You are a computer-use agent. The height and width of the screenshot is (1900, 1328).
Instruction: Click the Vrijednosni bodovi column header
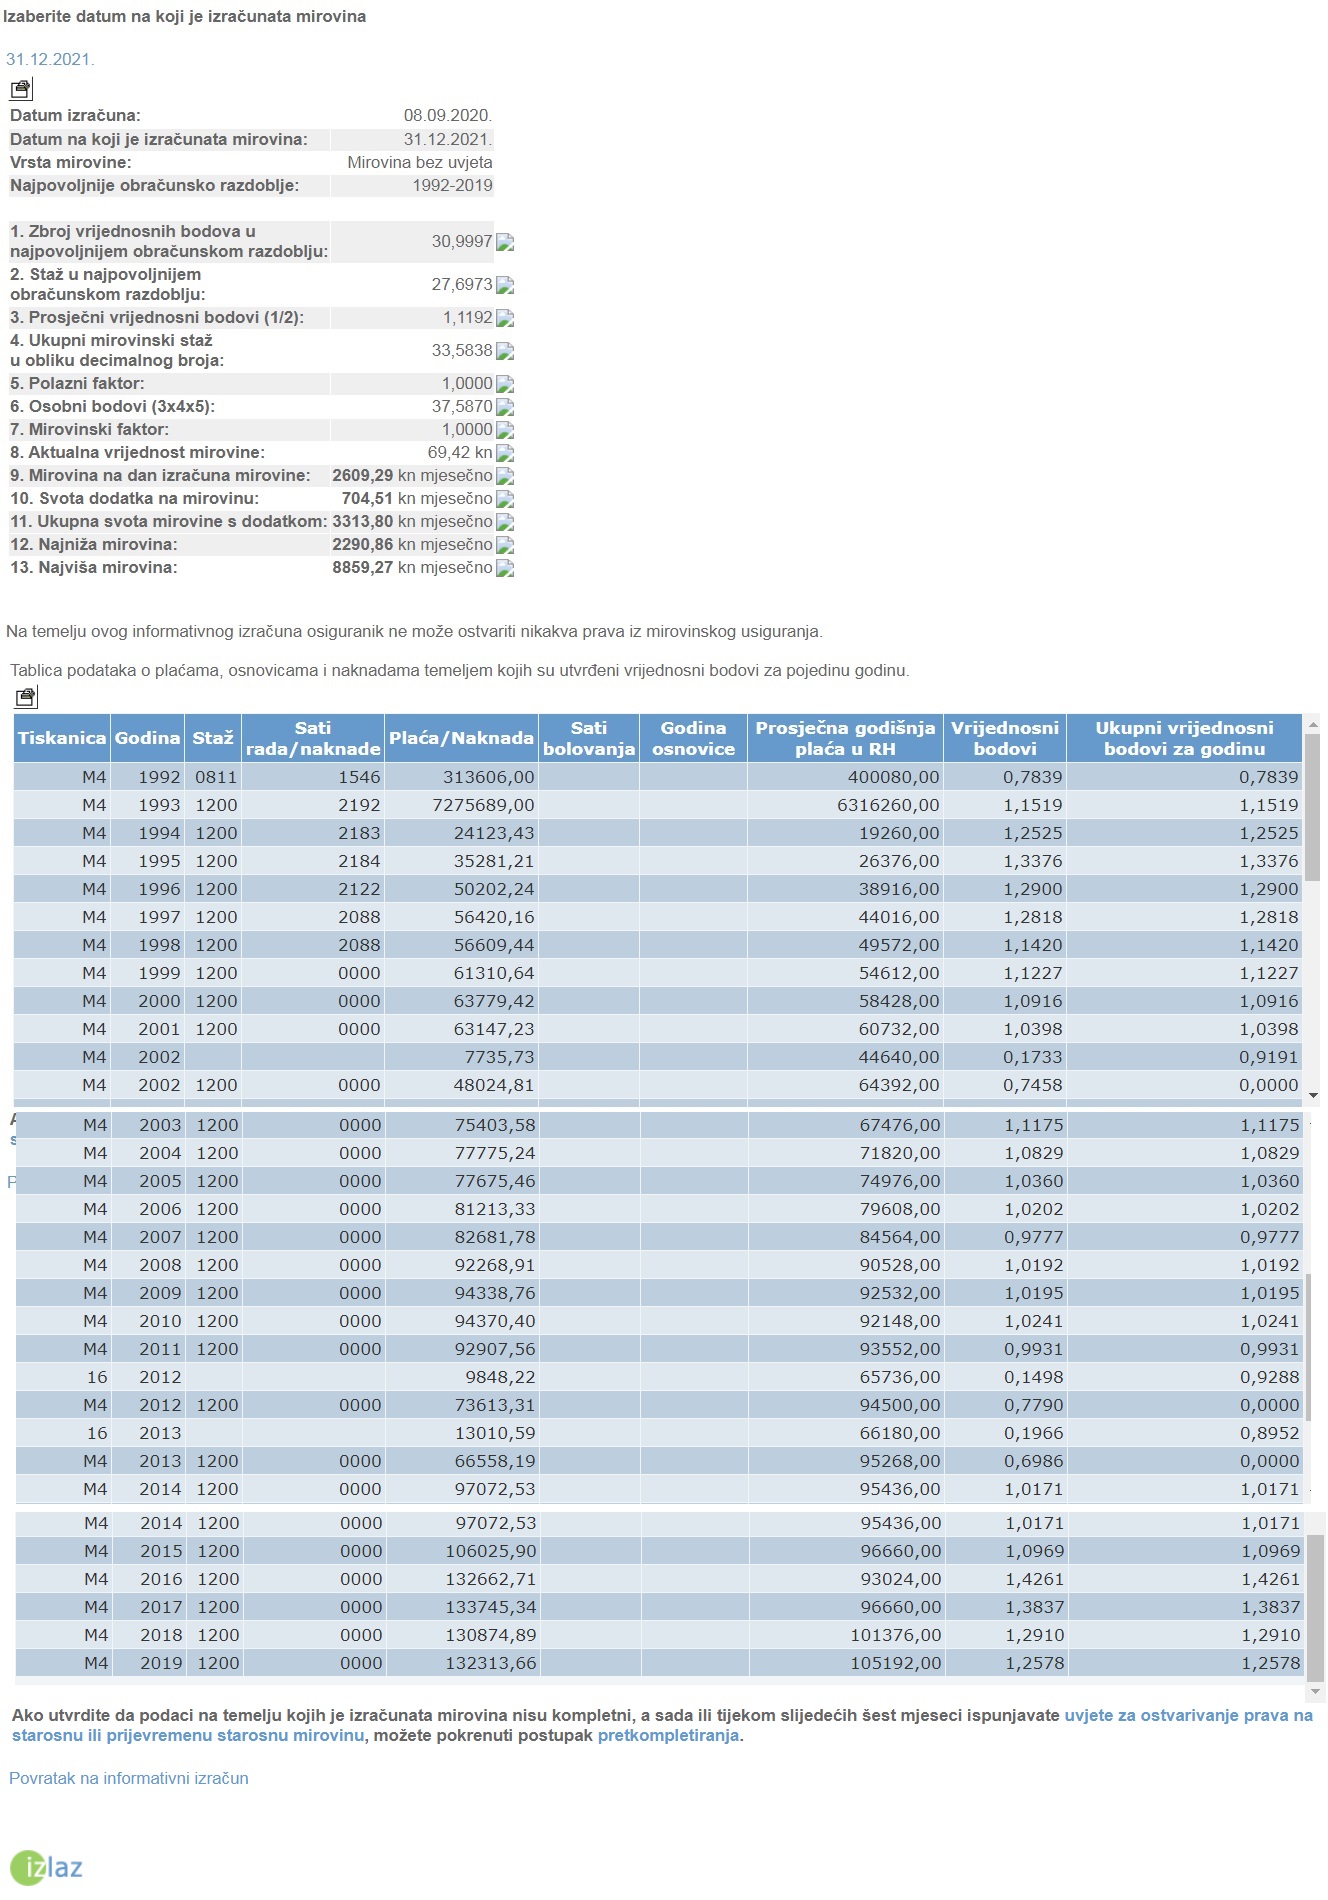click(x=1005, y=738)
